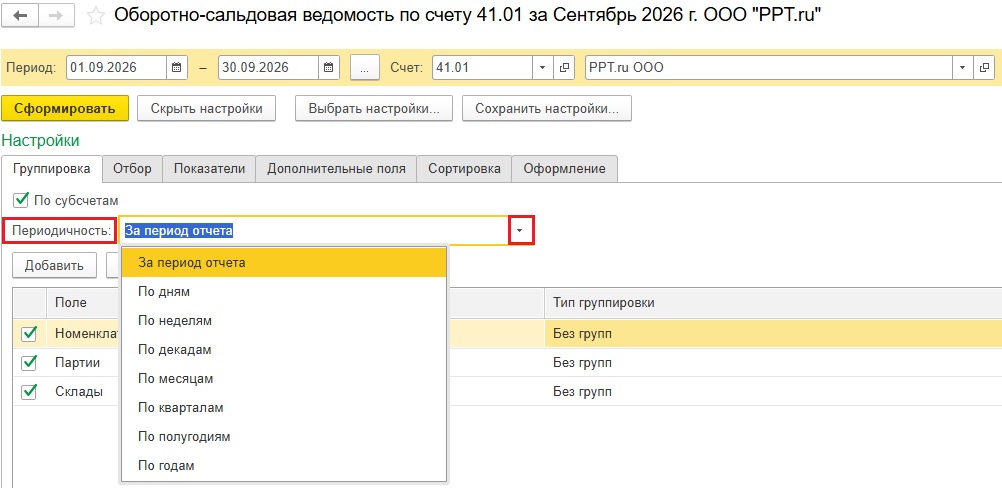Choose По дням periodicity option
The height and width of the screenshot is (488, 1002).
tap(284, 291)
